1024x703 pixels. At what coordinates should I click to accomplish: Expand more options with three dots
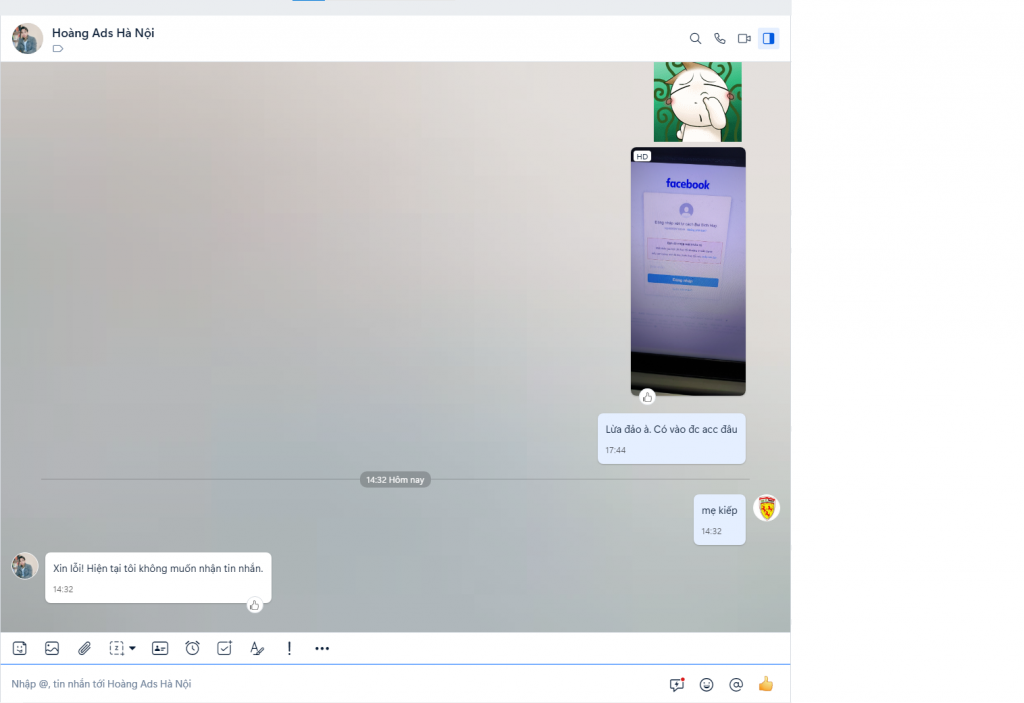point(322,648)
